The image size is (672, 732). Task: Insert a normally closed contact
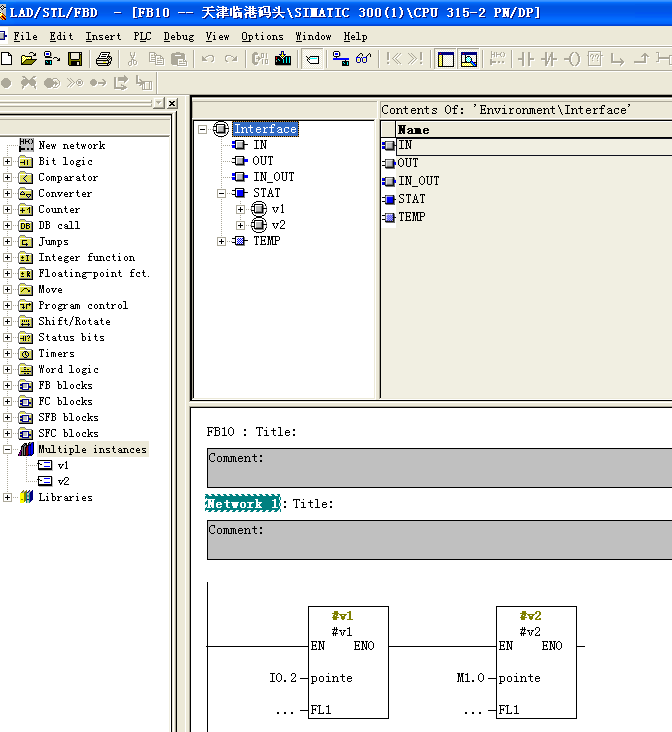click(x=549, y=59)
